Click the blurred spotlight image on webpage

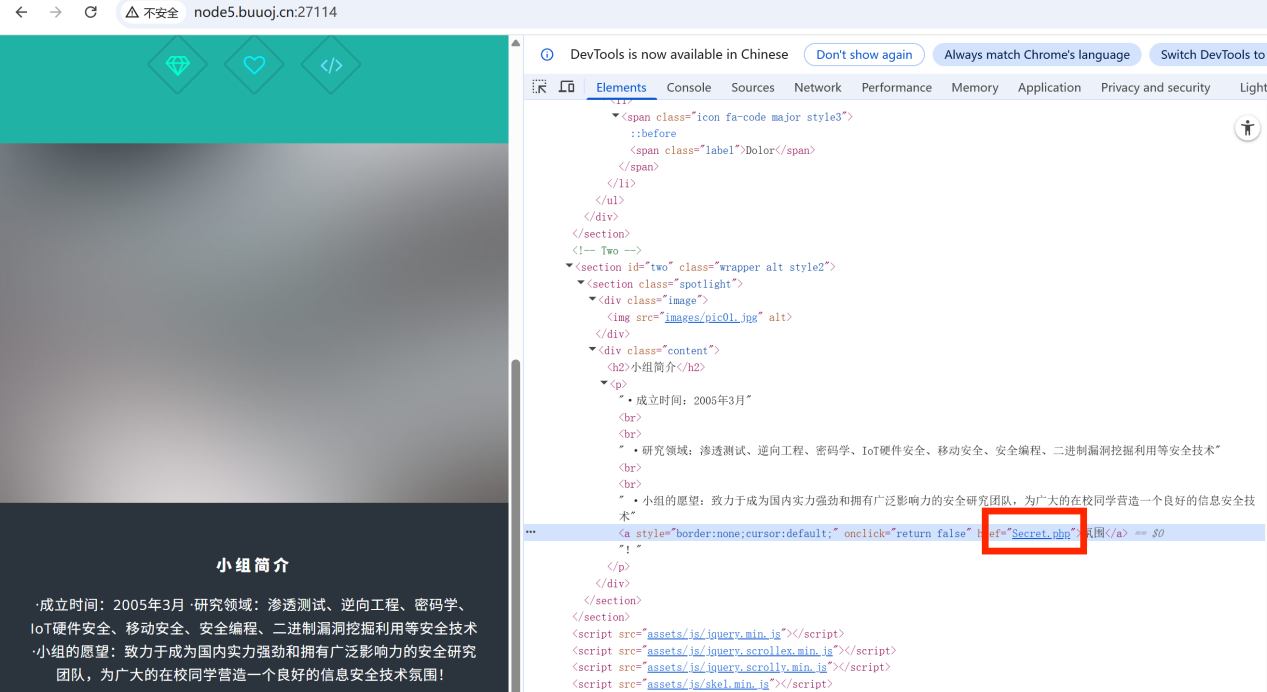pyautogui.click(x=254, y=323)
